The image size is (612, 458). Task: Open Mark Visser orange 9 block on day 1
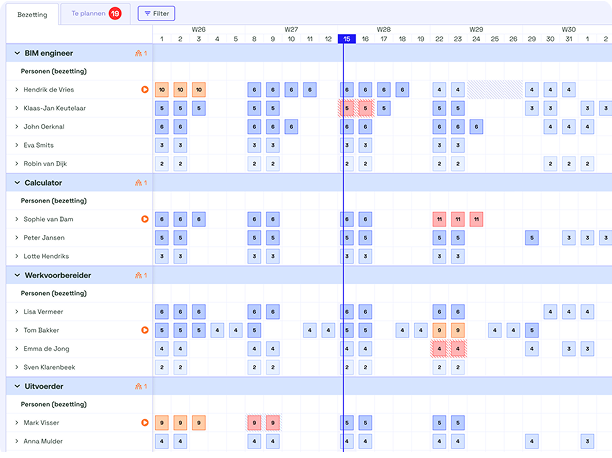click(x=162, y=422)
